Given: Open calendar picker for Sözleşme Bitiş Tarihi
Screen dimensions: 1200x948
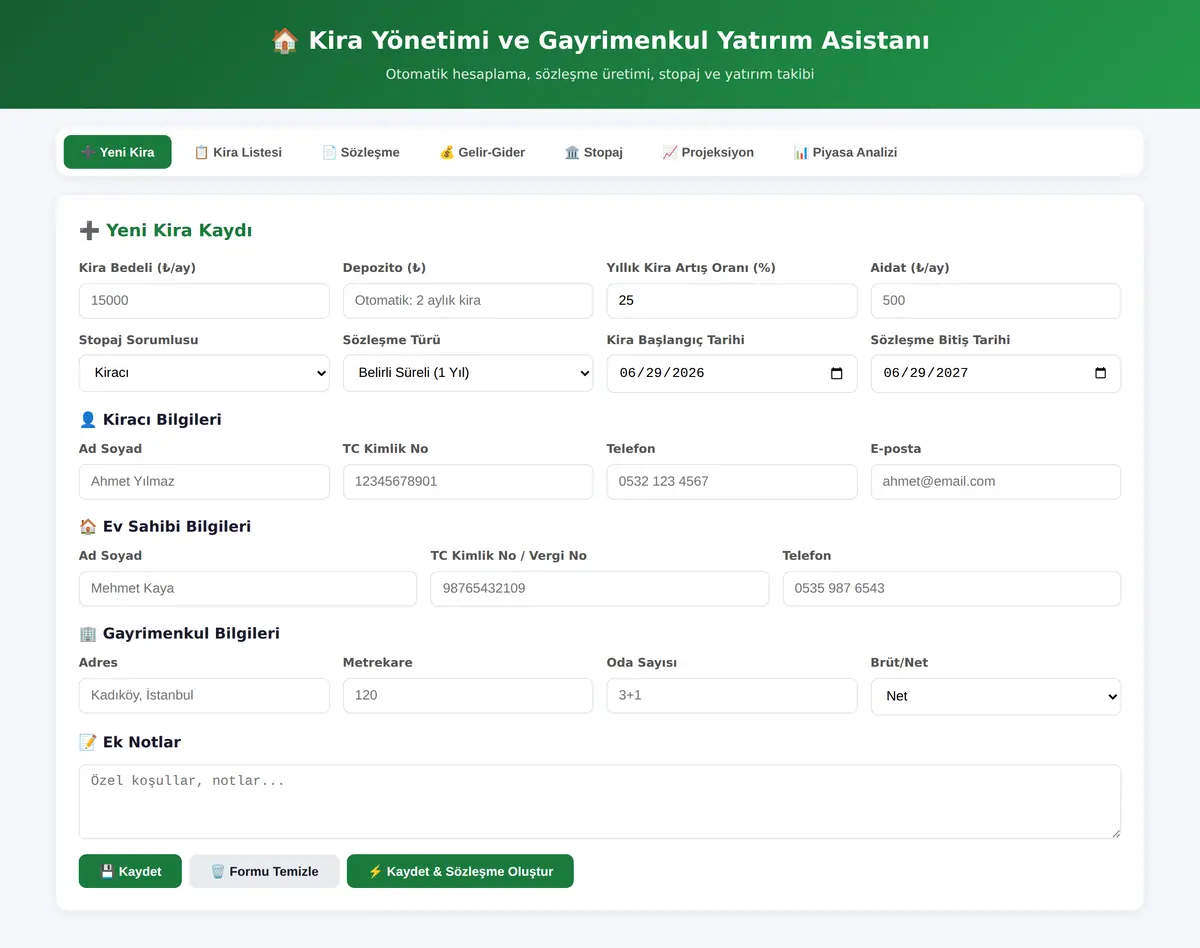Looking at the screenshot, I should coord(1101,373).
